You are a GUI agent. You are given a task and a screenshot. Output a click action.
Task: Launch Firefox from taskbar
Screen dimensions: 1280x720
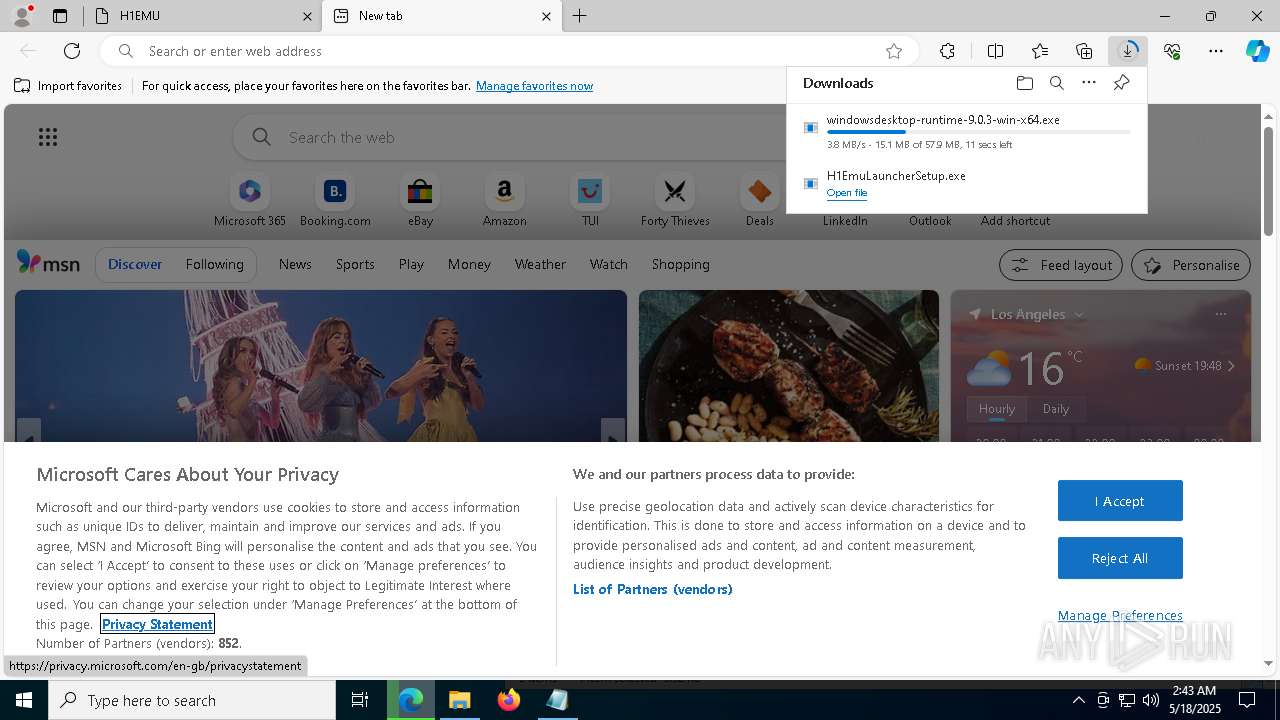click(x=508, y=700)
